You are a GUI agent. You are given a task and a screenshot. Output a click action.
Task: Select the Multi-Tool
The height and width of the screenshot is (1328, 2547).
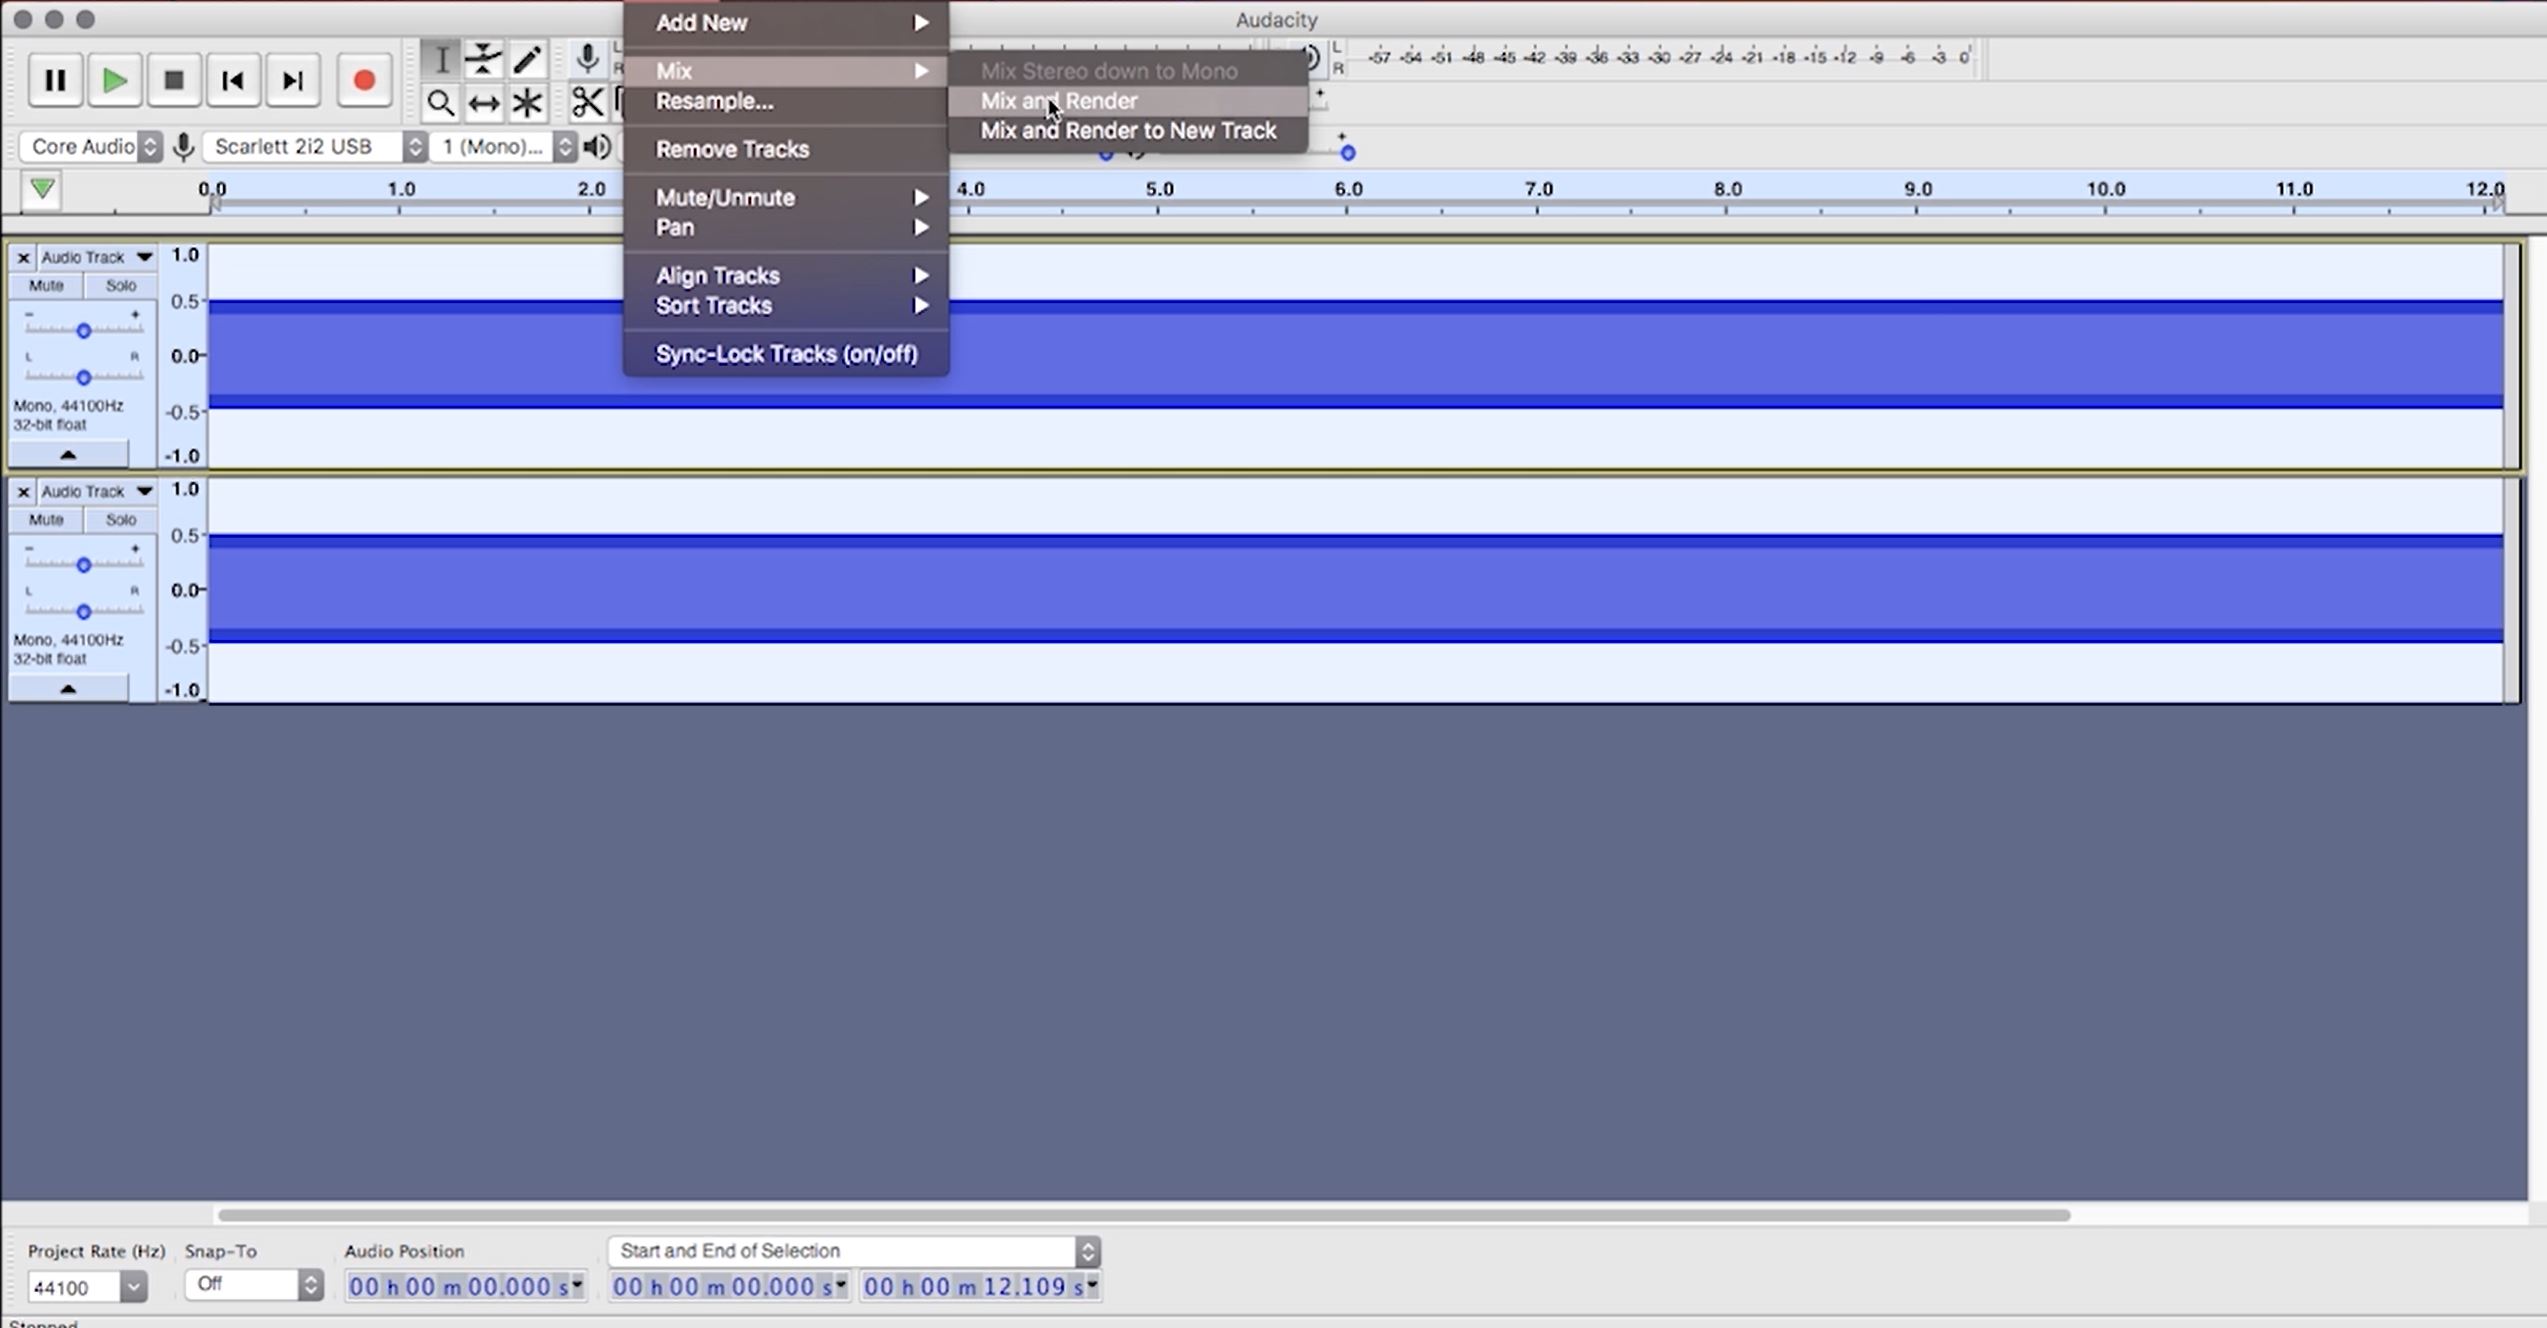(527, 102)
